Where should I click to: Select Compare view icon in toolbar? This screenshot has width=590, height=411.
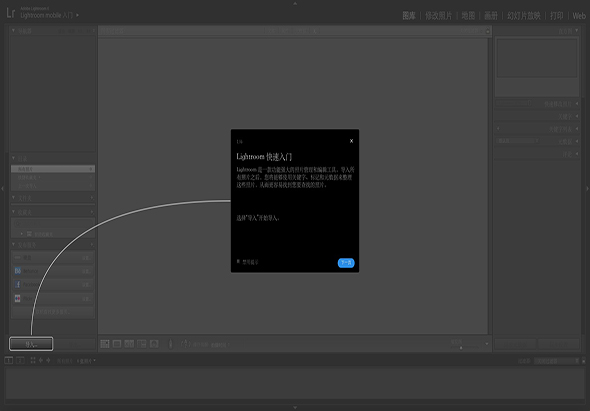coord(129,344)
